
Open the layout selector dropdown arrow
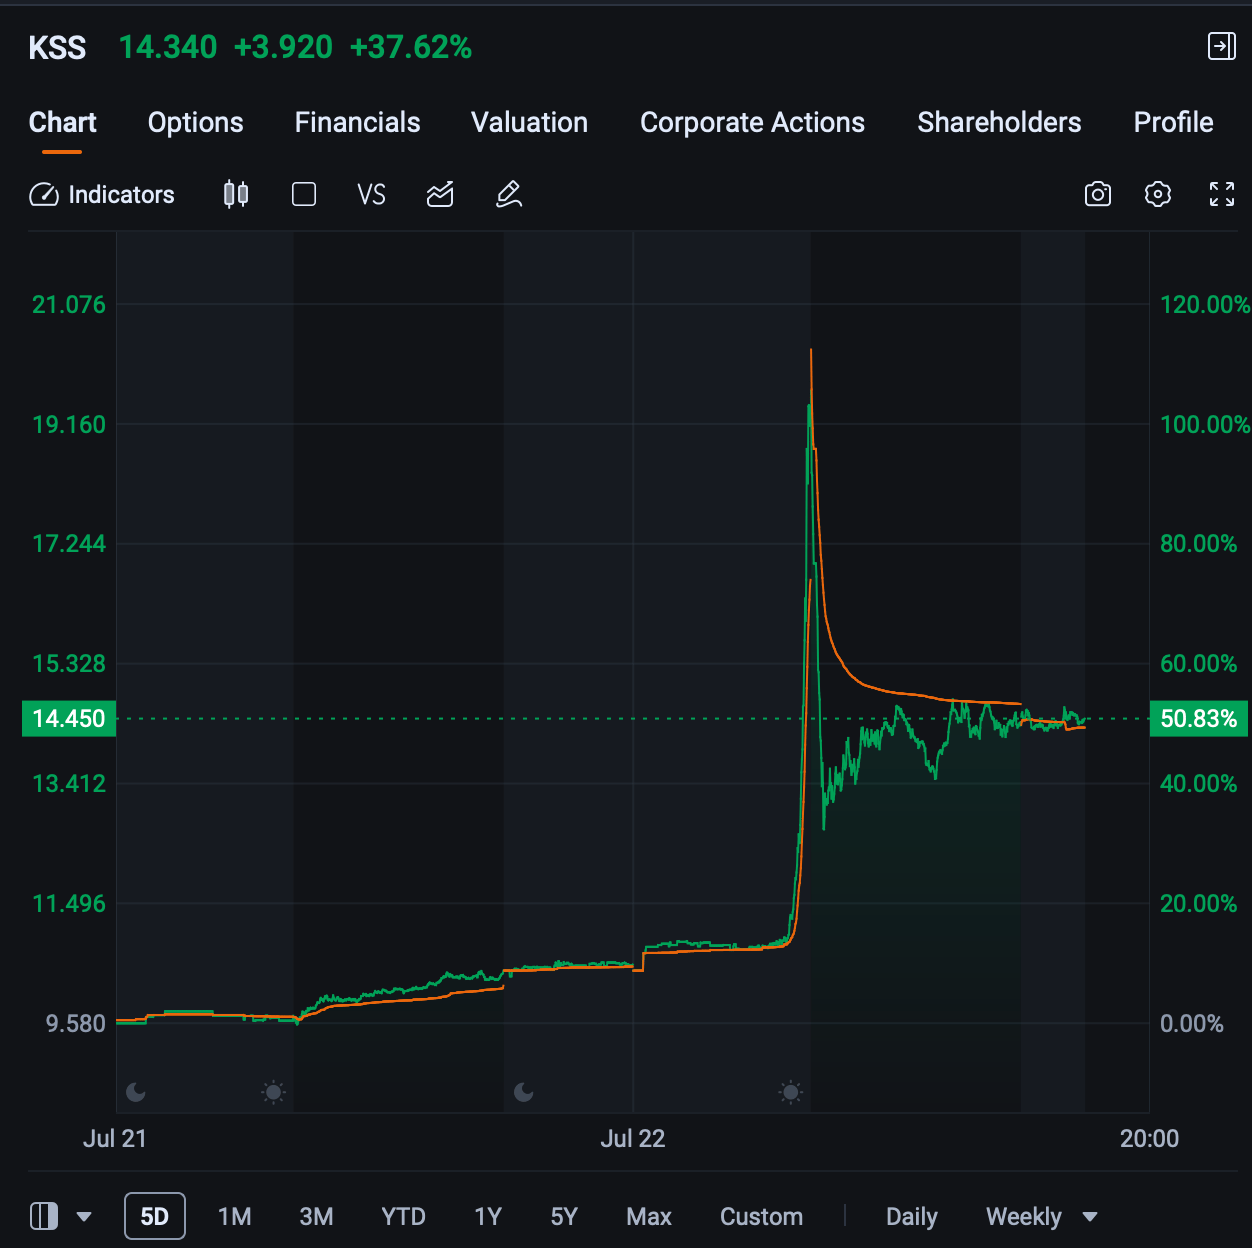pyautogui.click(x=84, y=1217)
